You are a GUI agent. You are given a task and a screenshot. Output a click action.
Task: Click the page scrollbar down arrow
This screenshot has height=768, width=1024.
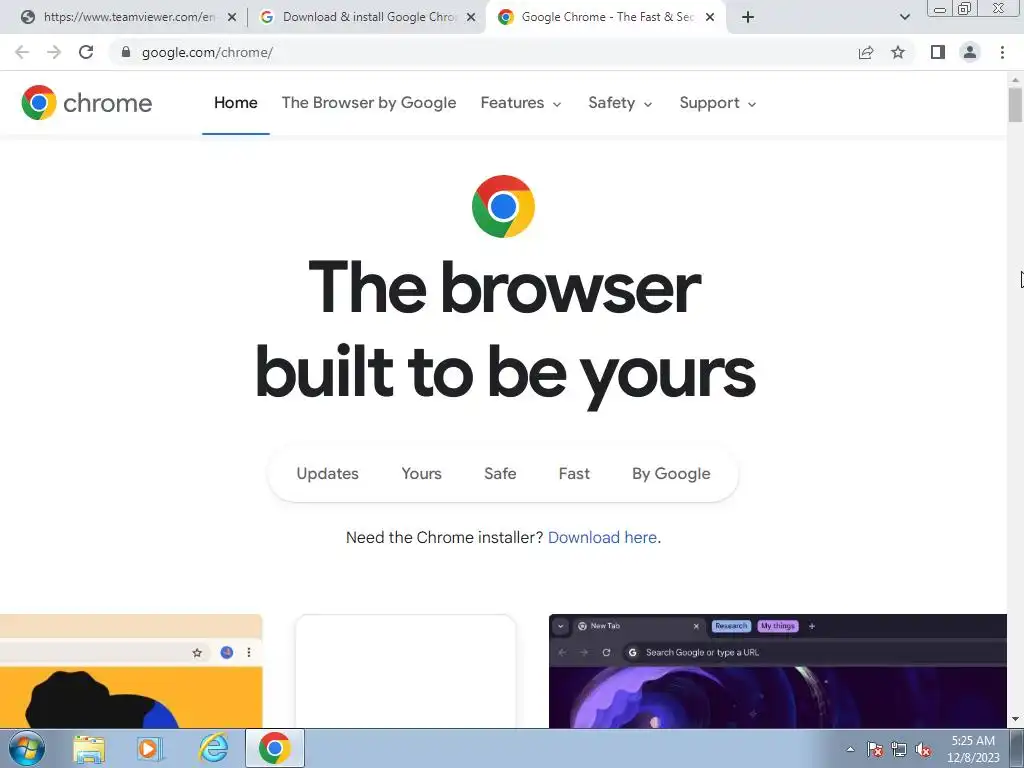pos(1015,719)
